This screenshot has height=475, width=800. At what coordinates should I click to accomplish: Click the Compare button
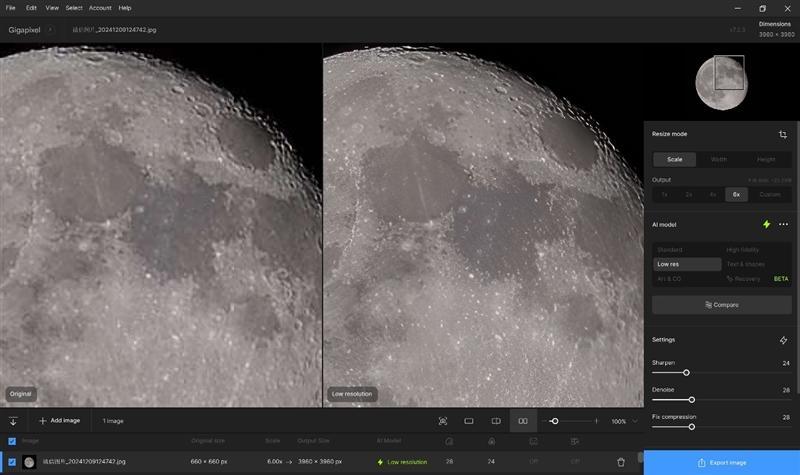tap(720, 304)
